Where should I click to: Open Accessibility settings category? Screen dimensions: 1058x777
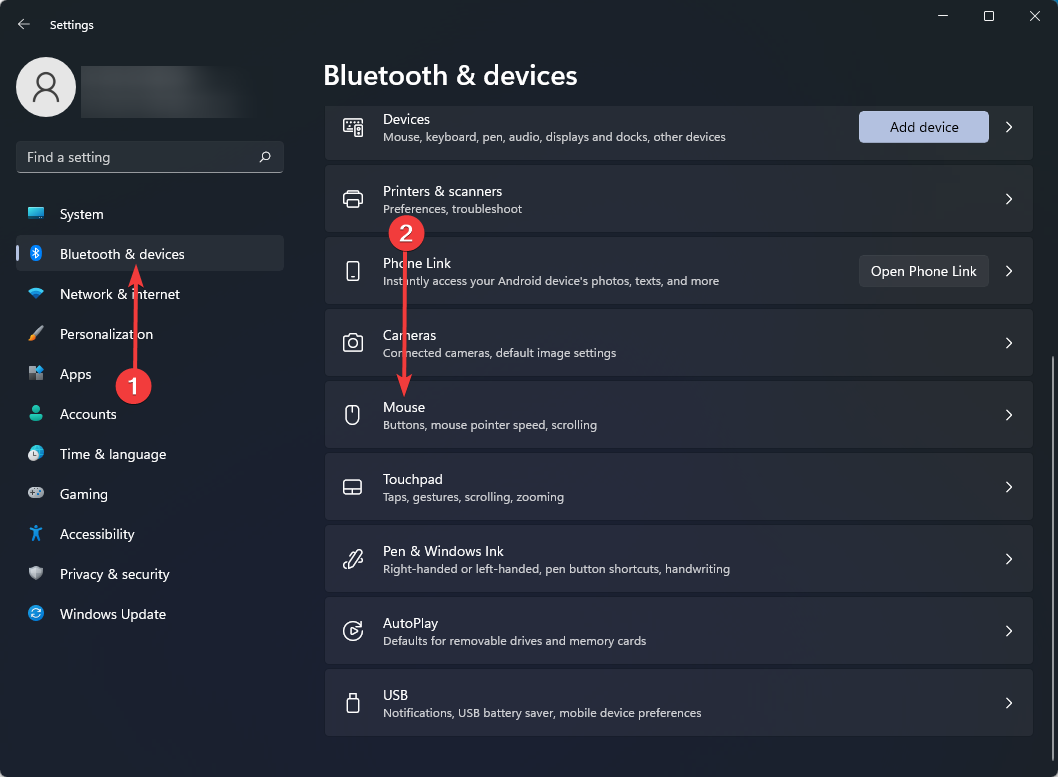[96, 534]
